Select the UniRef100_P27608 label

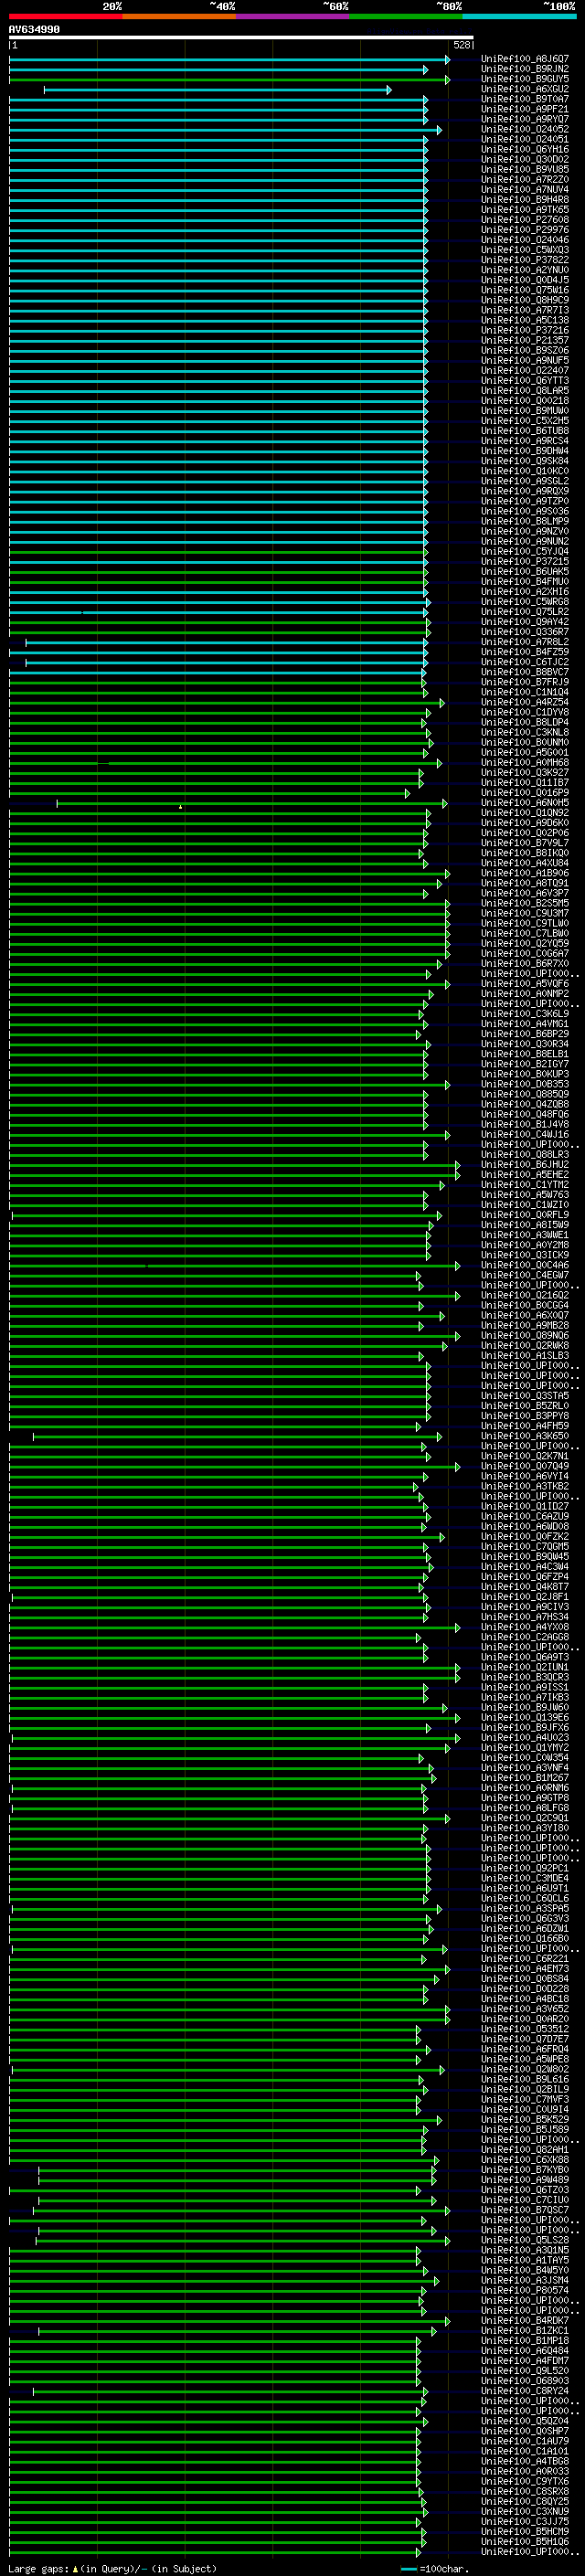[525, 220]
